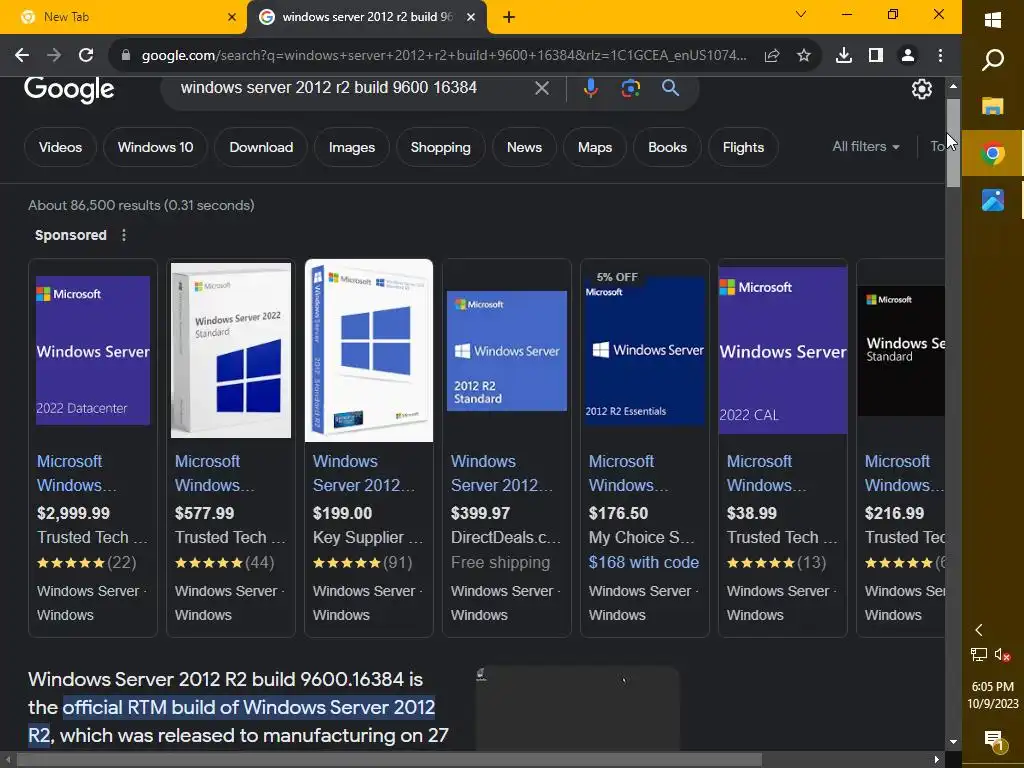Click the padlock site info icon
The image size is (1024, 768).
click(126, 56)
